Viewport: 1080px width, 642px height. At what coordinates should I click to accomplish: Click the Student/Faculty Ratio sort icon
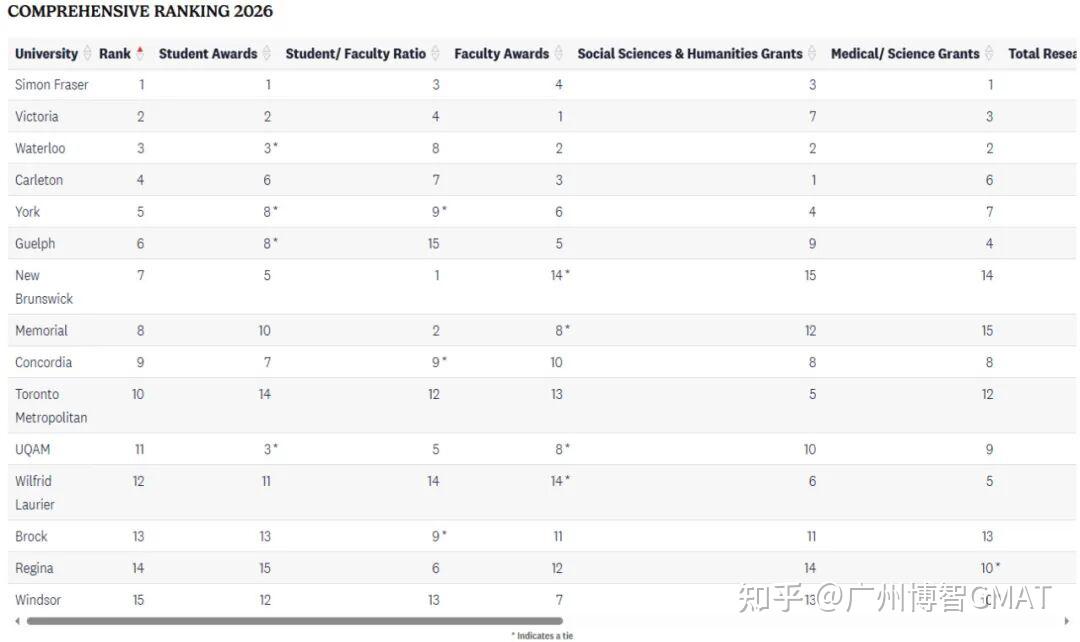pos(435,54)
